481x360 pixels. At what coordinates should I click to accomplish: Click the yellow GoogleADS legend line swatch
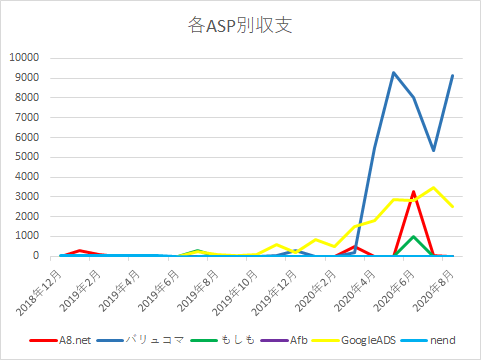coord(326,341)
